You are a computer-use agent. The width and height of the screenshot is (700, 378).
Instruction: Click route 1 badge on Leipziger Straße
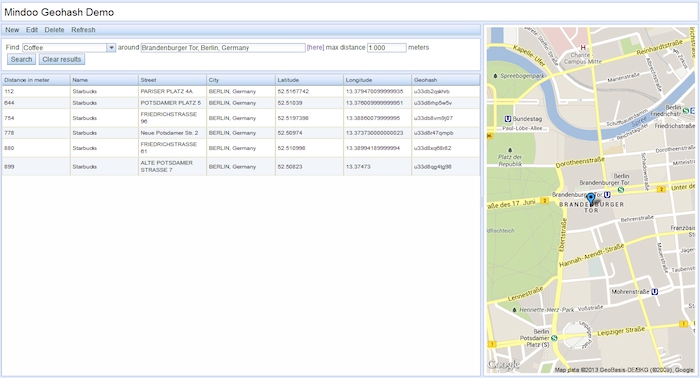click(x=683, y=324)
